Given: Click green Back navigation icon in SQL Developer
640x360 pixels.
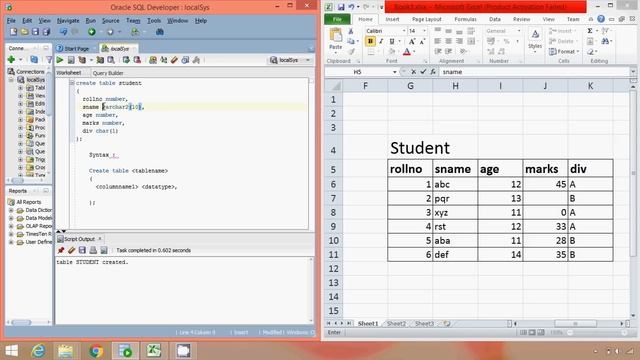Looking at the screenshot, I should pyautogui.click(x=92, y=32).
